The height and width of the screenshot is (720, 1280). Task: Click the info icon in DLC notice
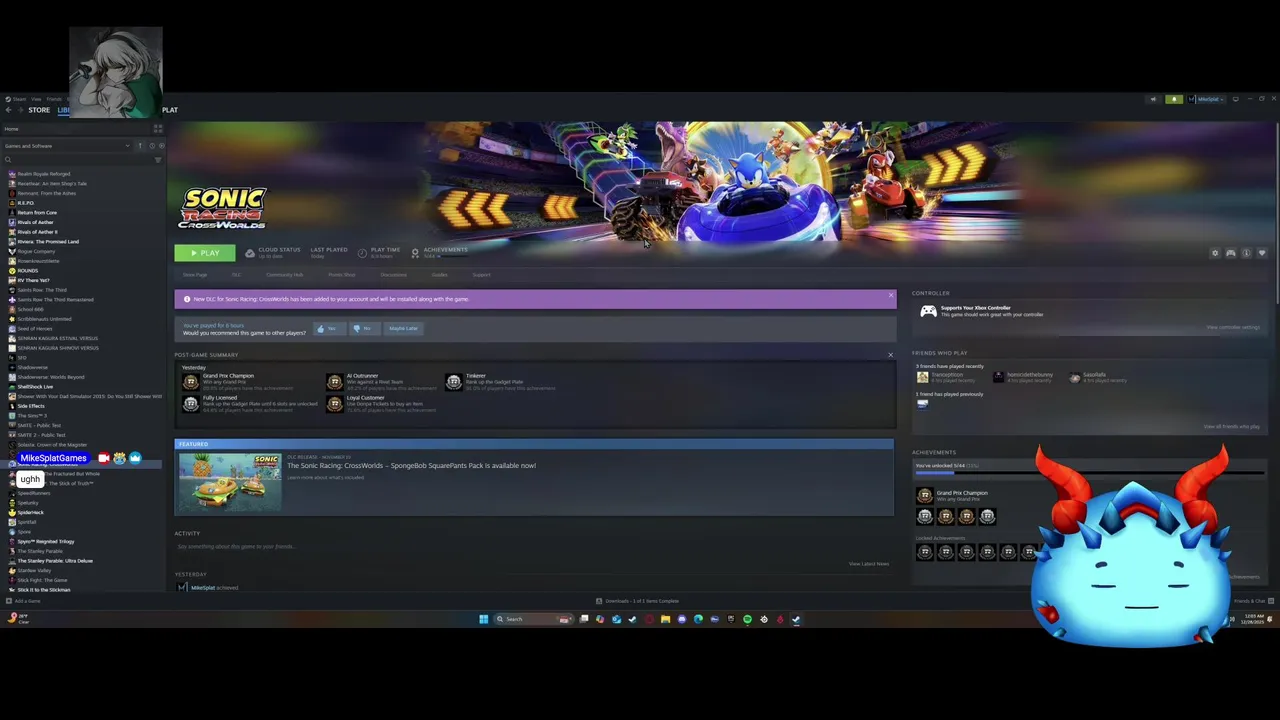click(x=187, y=299)
